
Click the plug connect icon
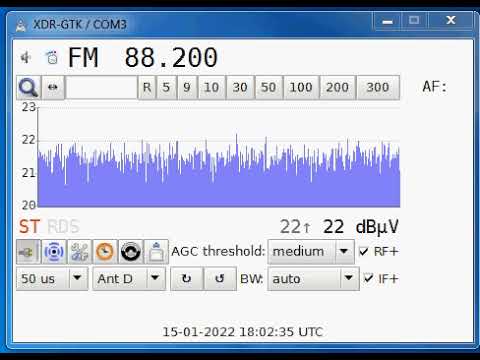click(x=28, y=252)
